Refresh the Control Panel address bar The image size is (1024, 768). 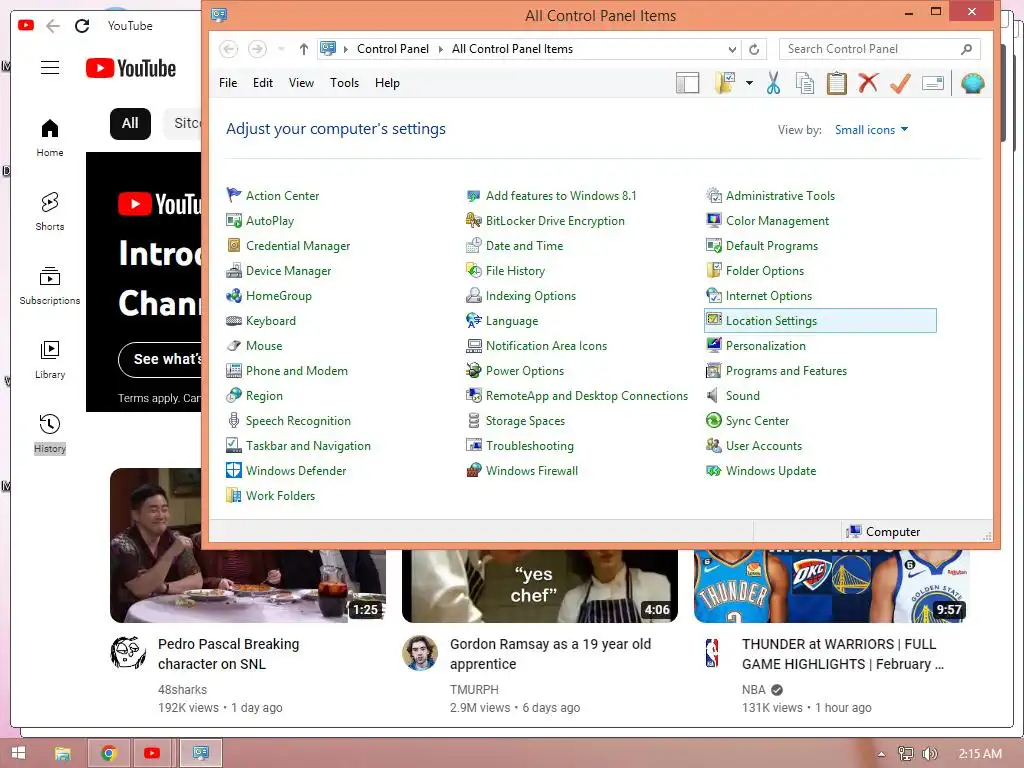(754, 50)
